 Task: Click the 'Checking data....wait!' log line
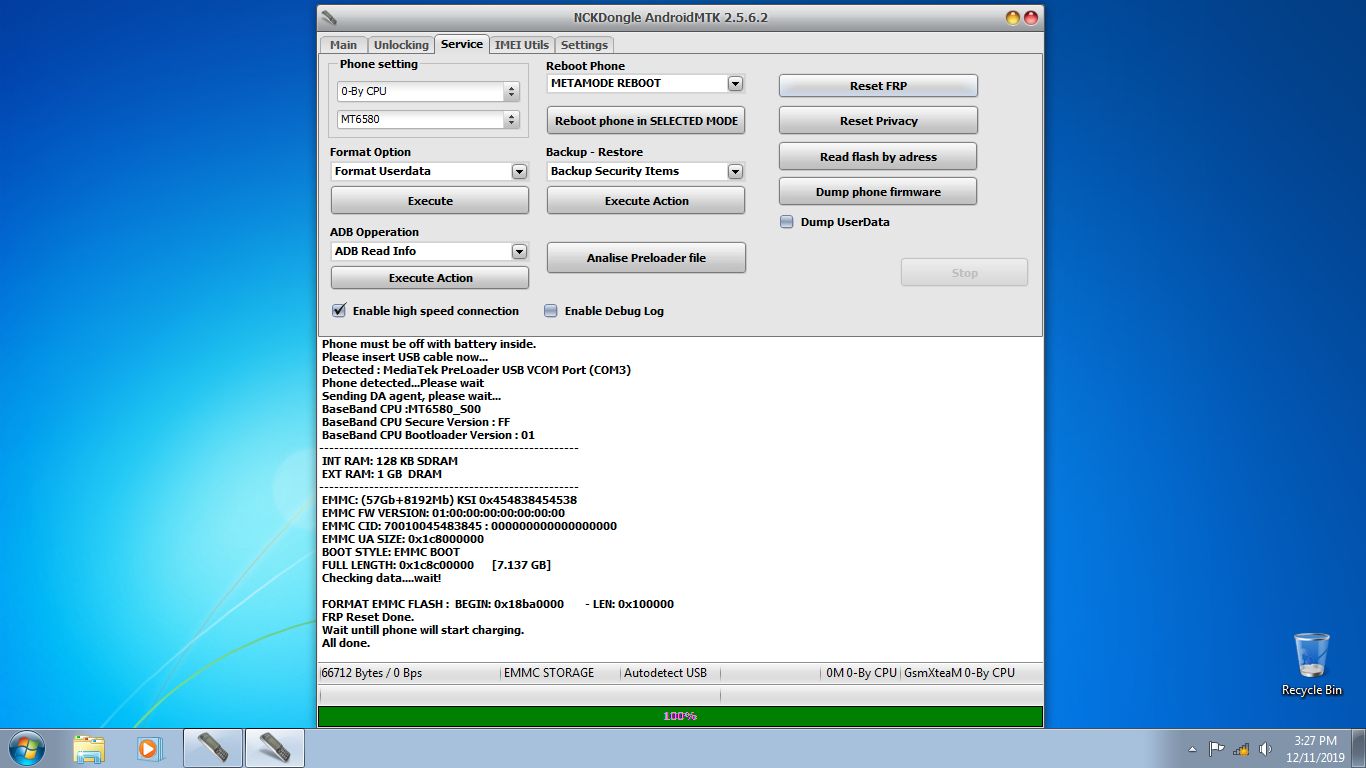pyautogui.click(x=381, y=578)
